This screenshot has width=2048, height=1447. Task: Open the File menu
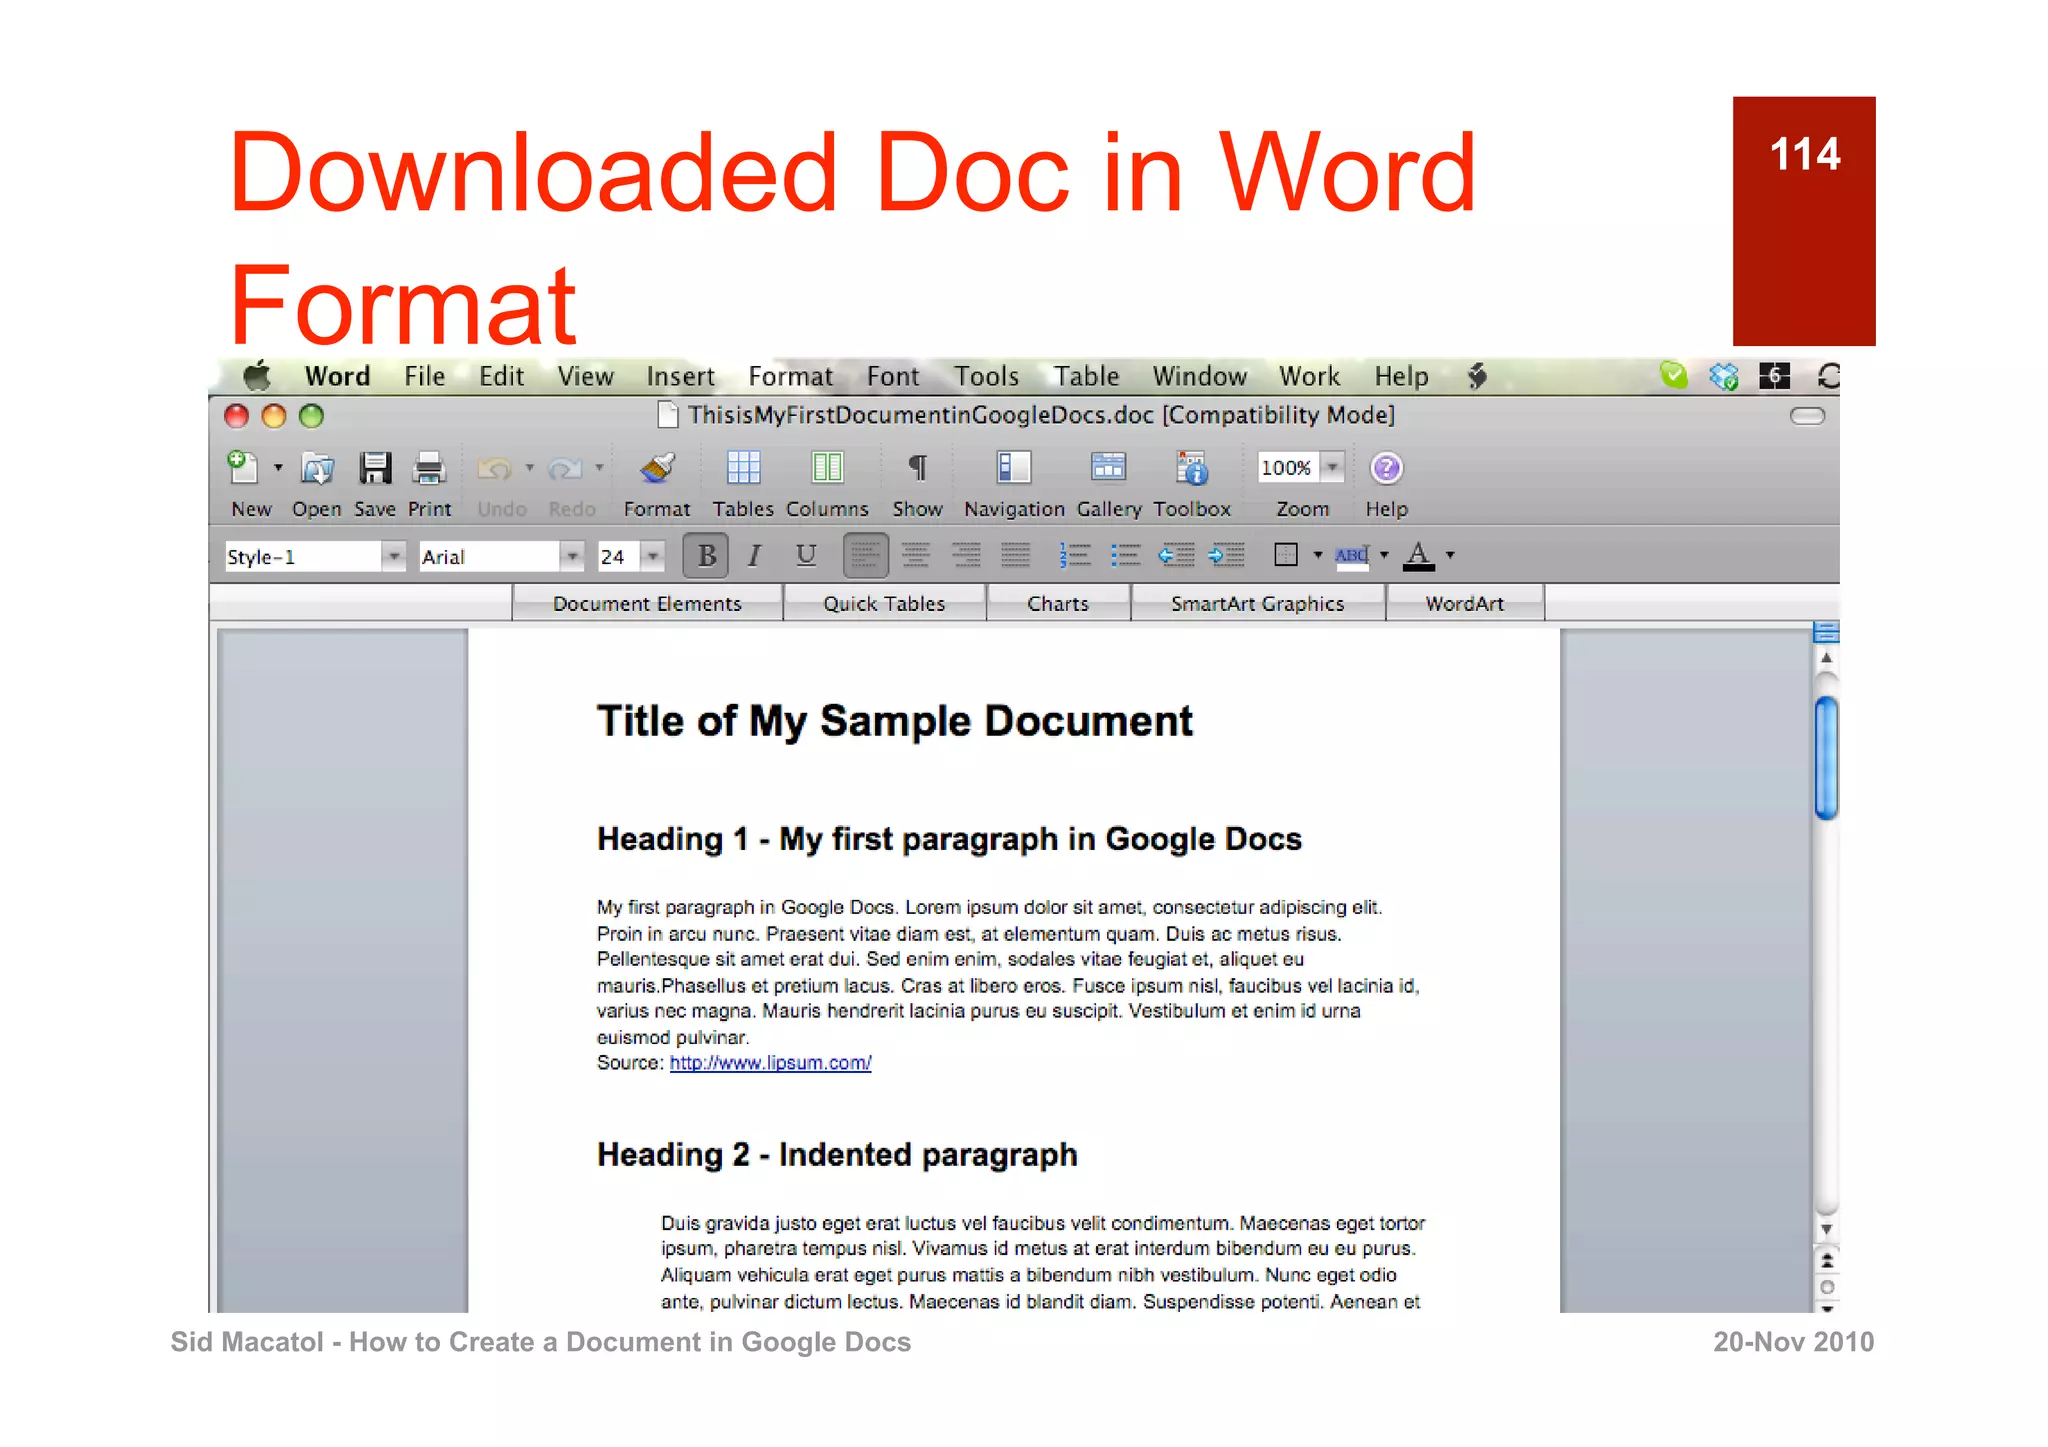pos(425,376)
